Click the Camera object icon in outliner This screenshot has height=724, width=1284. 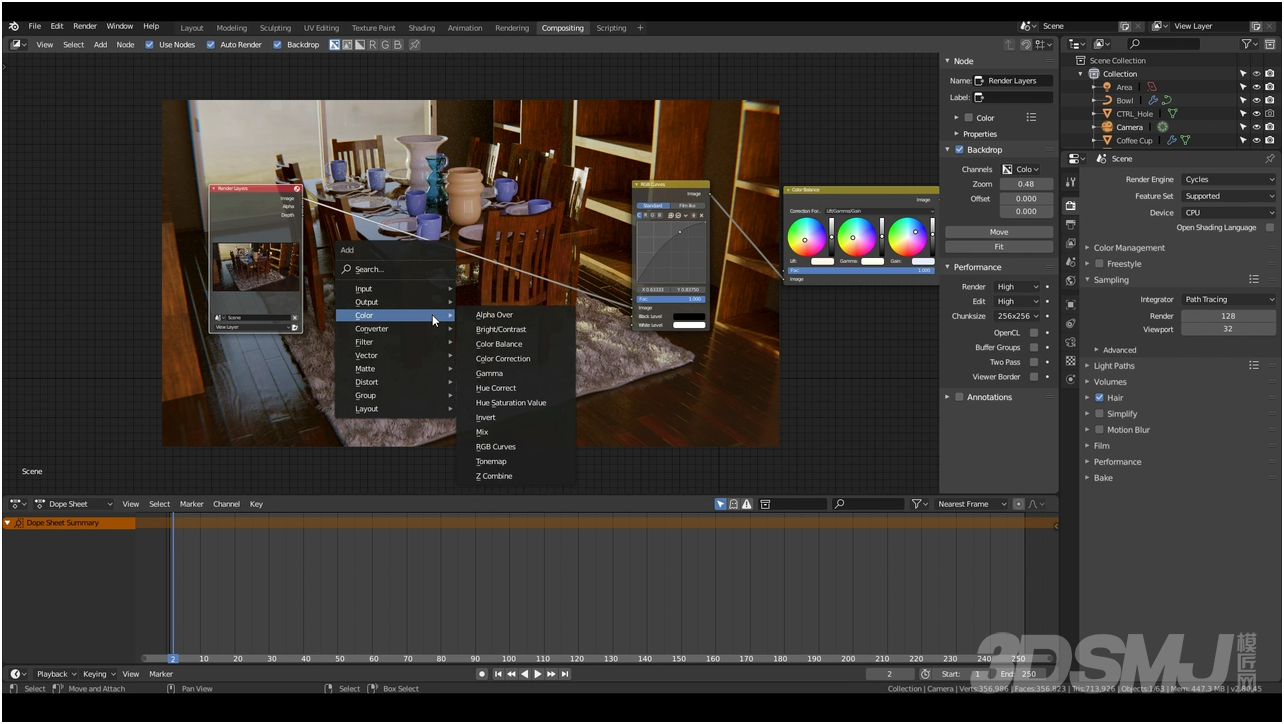pos(1107,127)
